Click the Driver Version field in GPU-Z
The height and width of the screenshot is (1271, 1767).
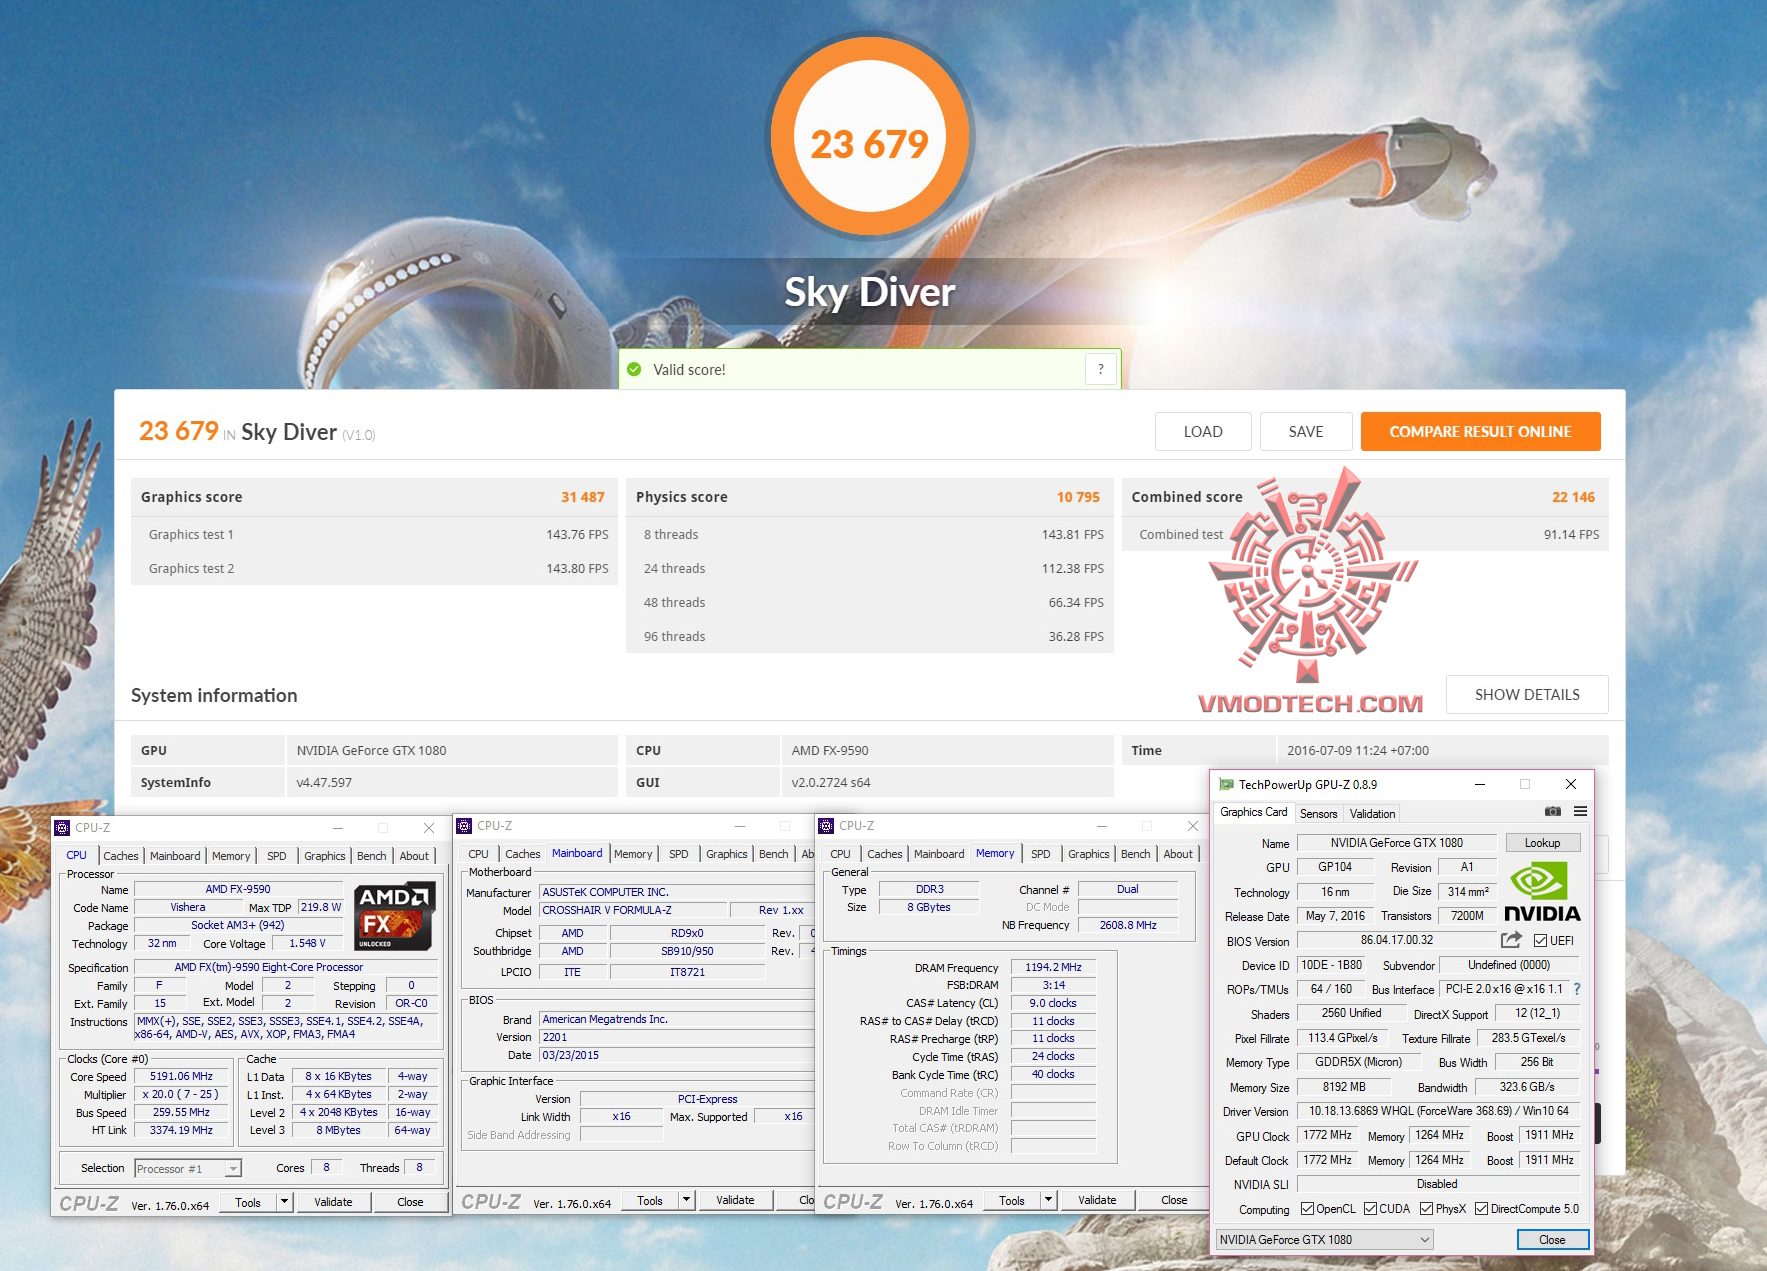1439,1111
